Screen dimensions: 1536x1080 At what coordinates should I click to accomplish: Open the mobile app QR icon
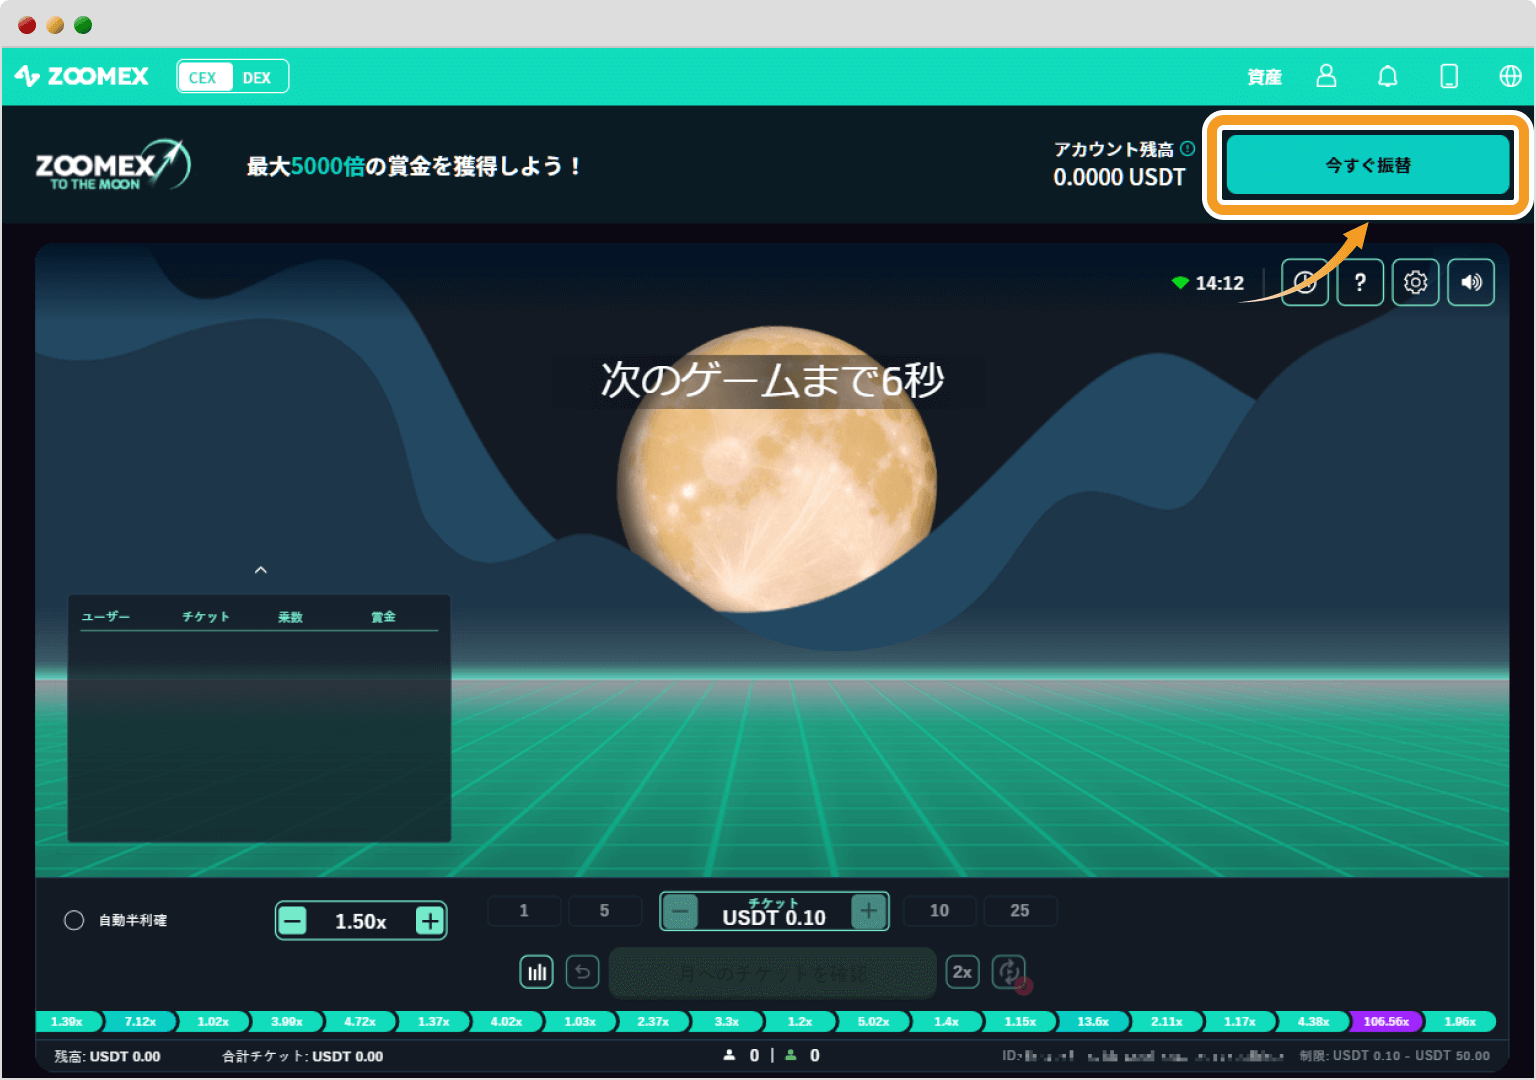click(x=1449, y=76)
